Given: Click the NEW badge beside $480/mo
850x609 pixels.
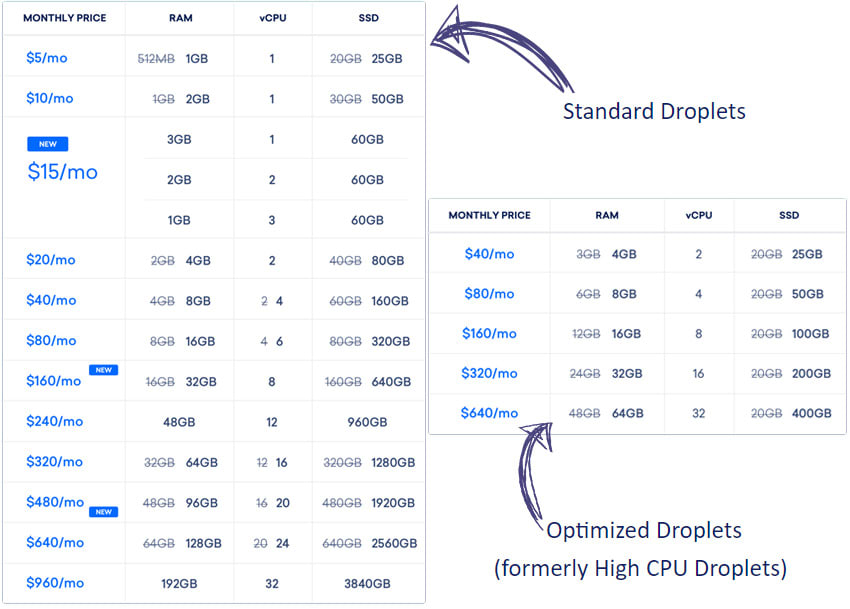Looking at the screenshot, I should [x=104, y=512].
